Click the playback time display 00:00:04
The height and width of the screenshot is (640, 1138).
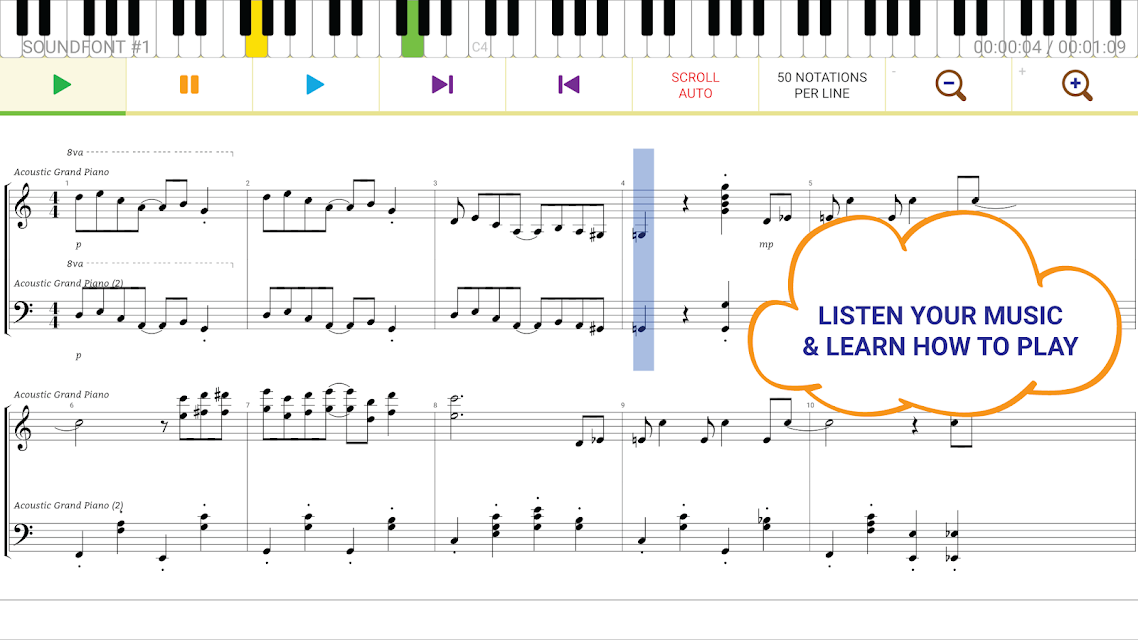[1007, 47]
